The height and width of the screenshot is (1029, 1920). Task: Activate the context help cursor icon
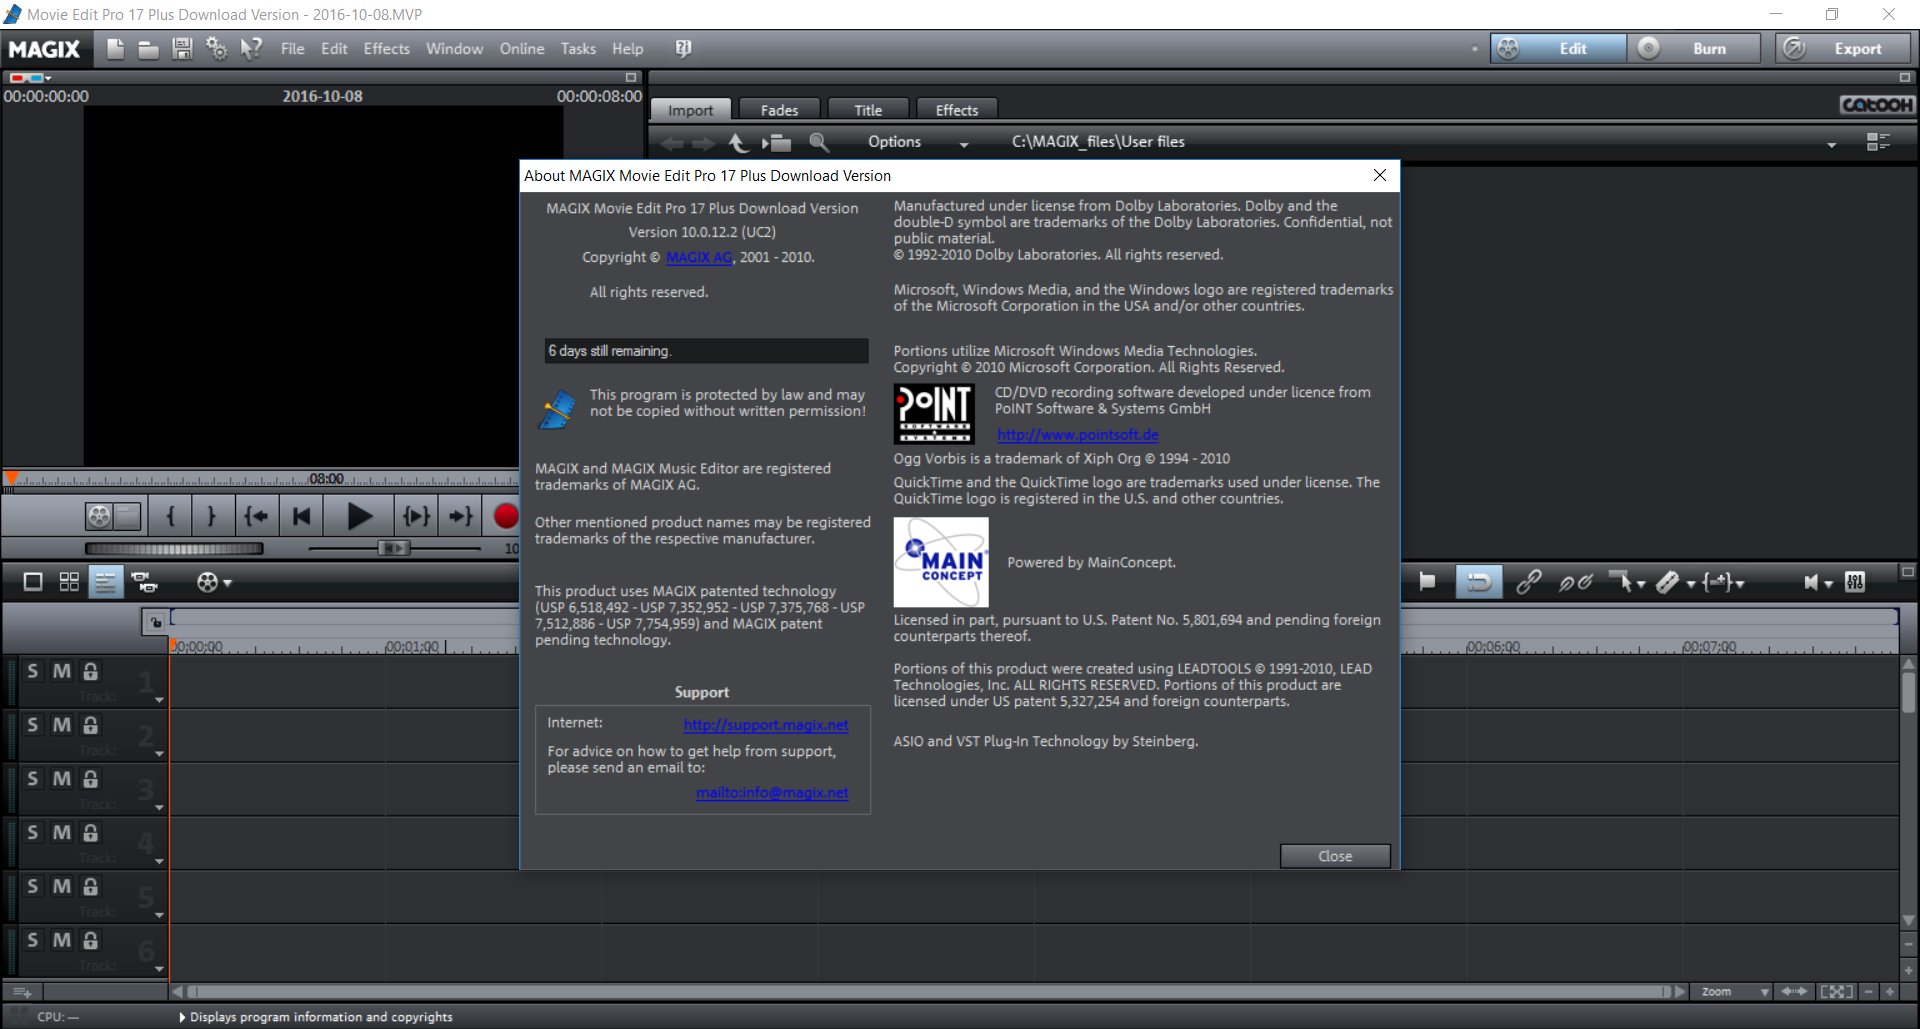coord(251,48)
